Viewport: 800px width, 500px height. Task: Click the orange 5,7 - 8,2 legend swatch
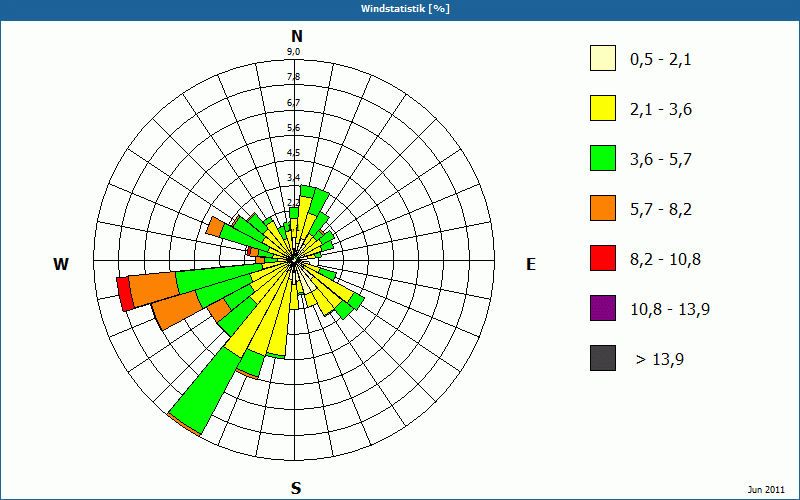(x=603, y=208)
